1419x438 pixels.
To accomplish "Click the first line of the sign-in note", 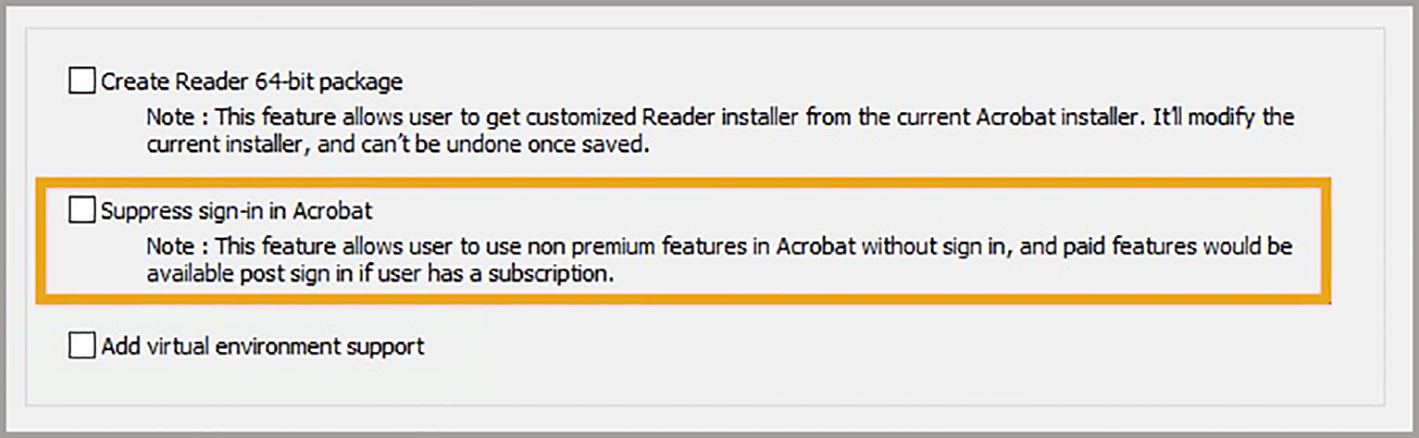I will [718, 246].
